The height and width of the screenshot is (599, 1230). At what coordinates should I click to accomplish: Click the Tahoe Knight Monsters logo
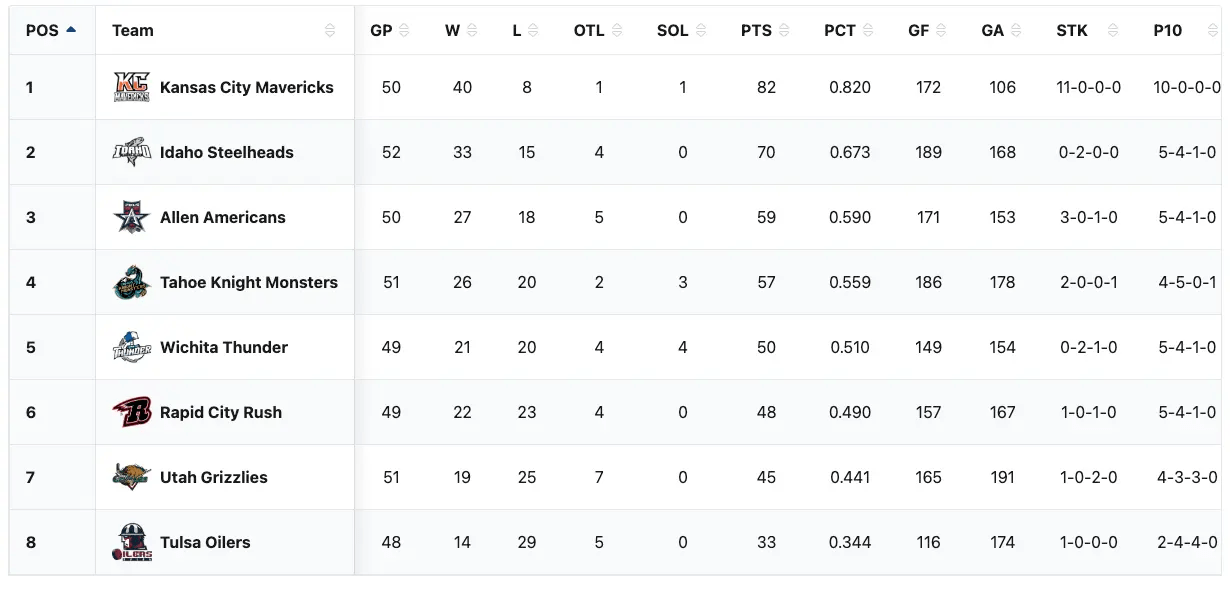coord(132,282)
